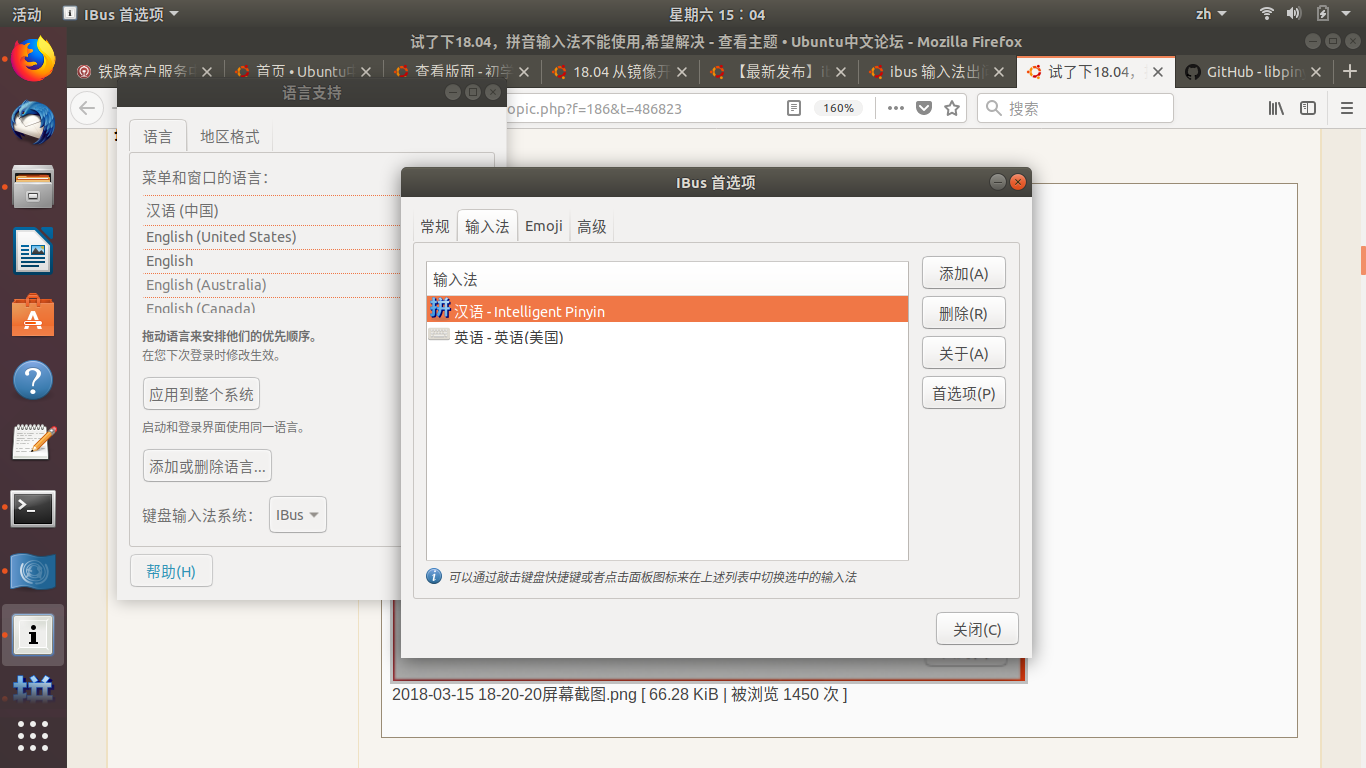Click the 输入法 column header
Screen dimensions: 1366x768
tap(667, 279)
